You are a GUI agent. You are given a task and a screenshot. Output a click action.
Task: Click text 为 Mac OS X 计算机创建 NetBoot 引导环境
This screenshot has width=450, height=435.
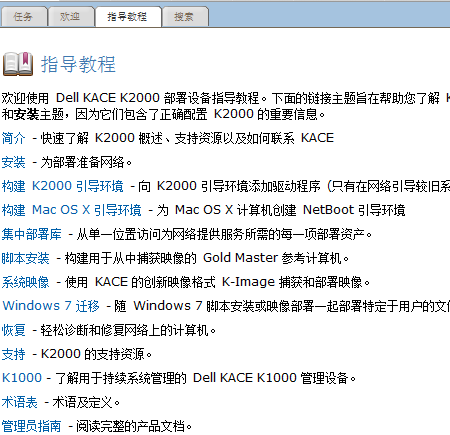pos(281,210)
